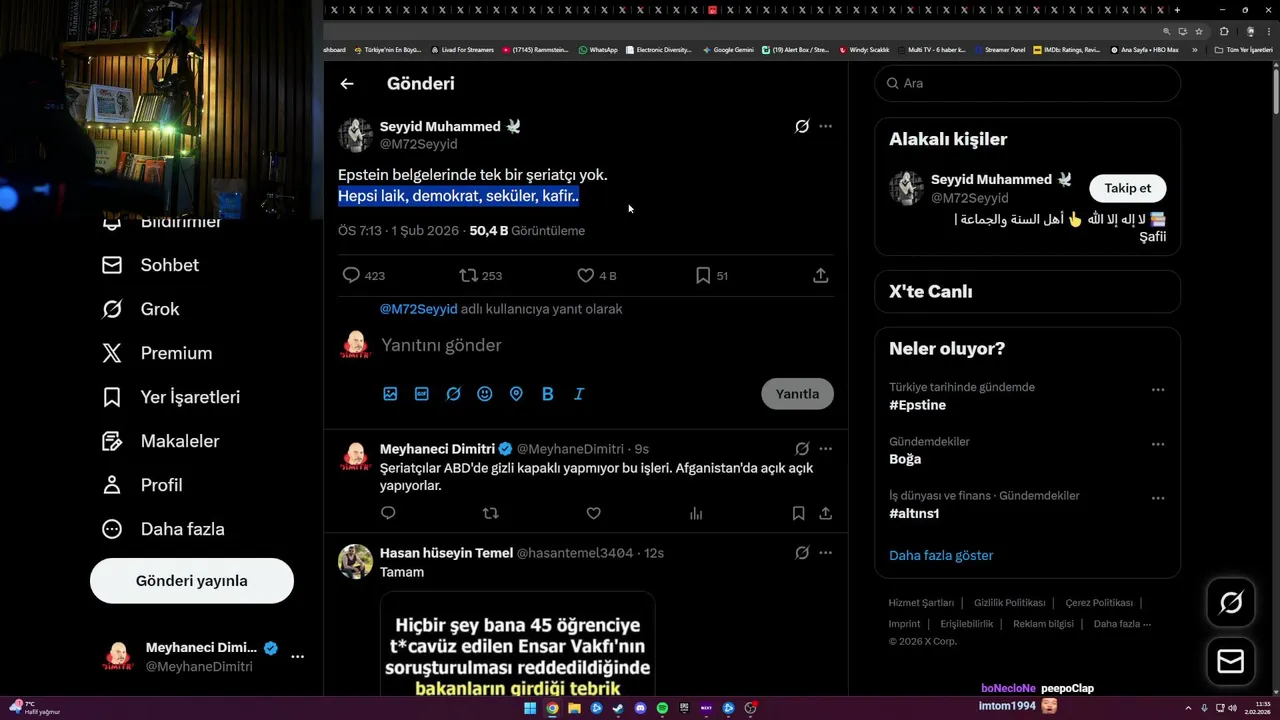Go back using the arrow beside Gönderi
Screen dimensions: 1280x720
[347, 84]
